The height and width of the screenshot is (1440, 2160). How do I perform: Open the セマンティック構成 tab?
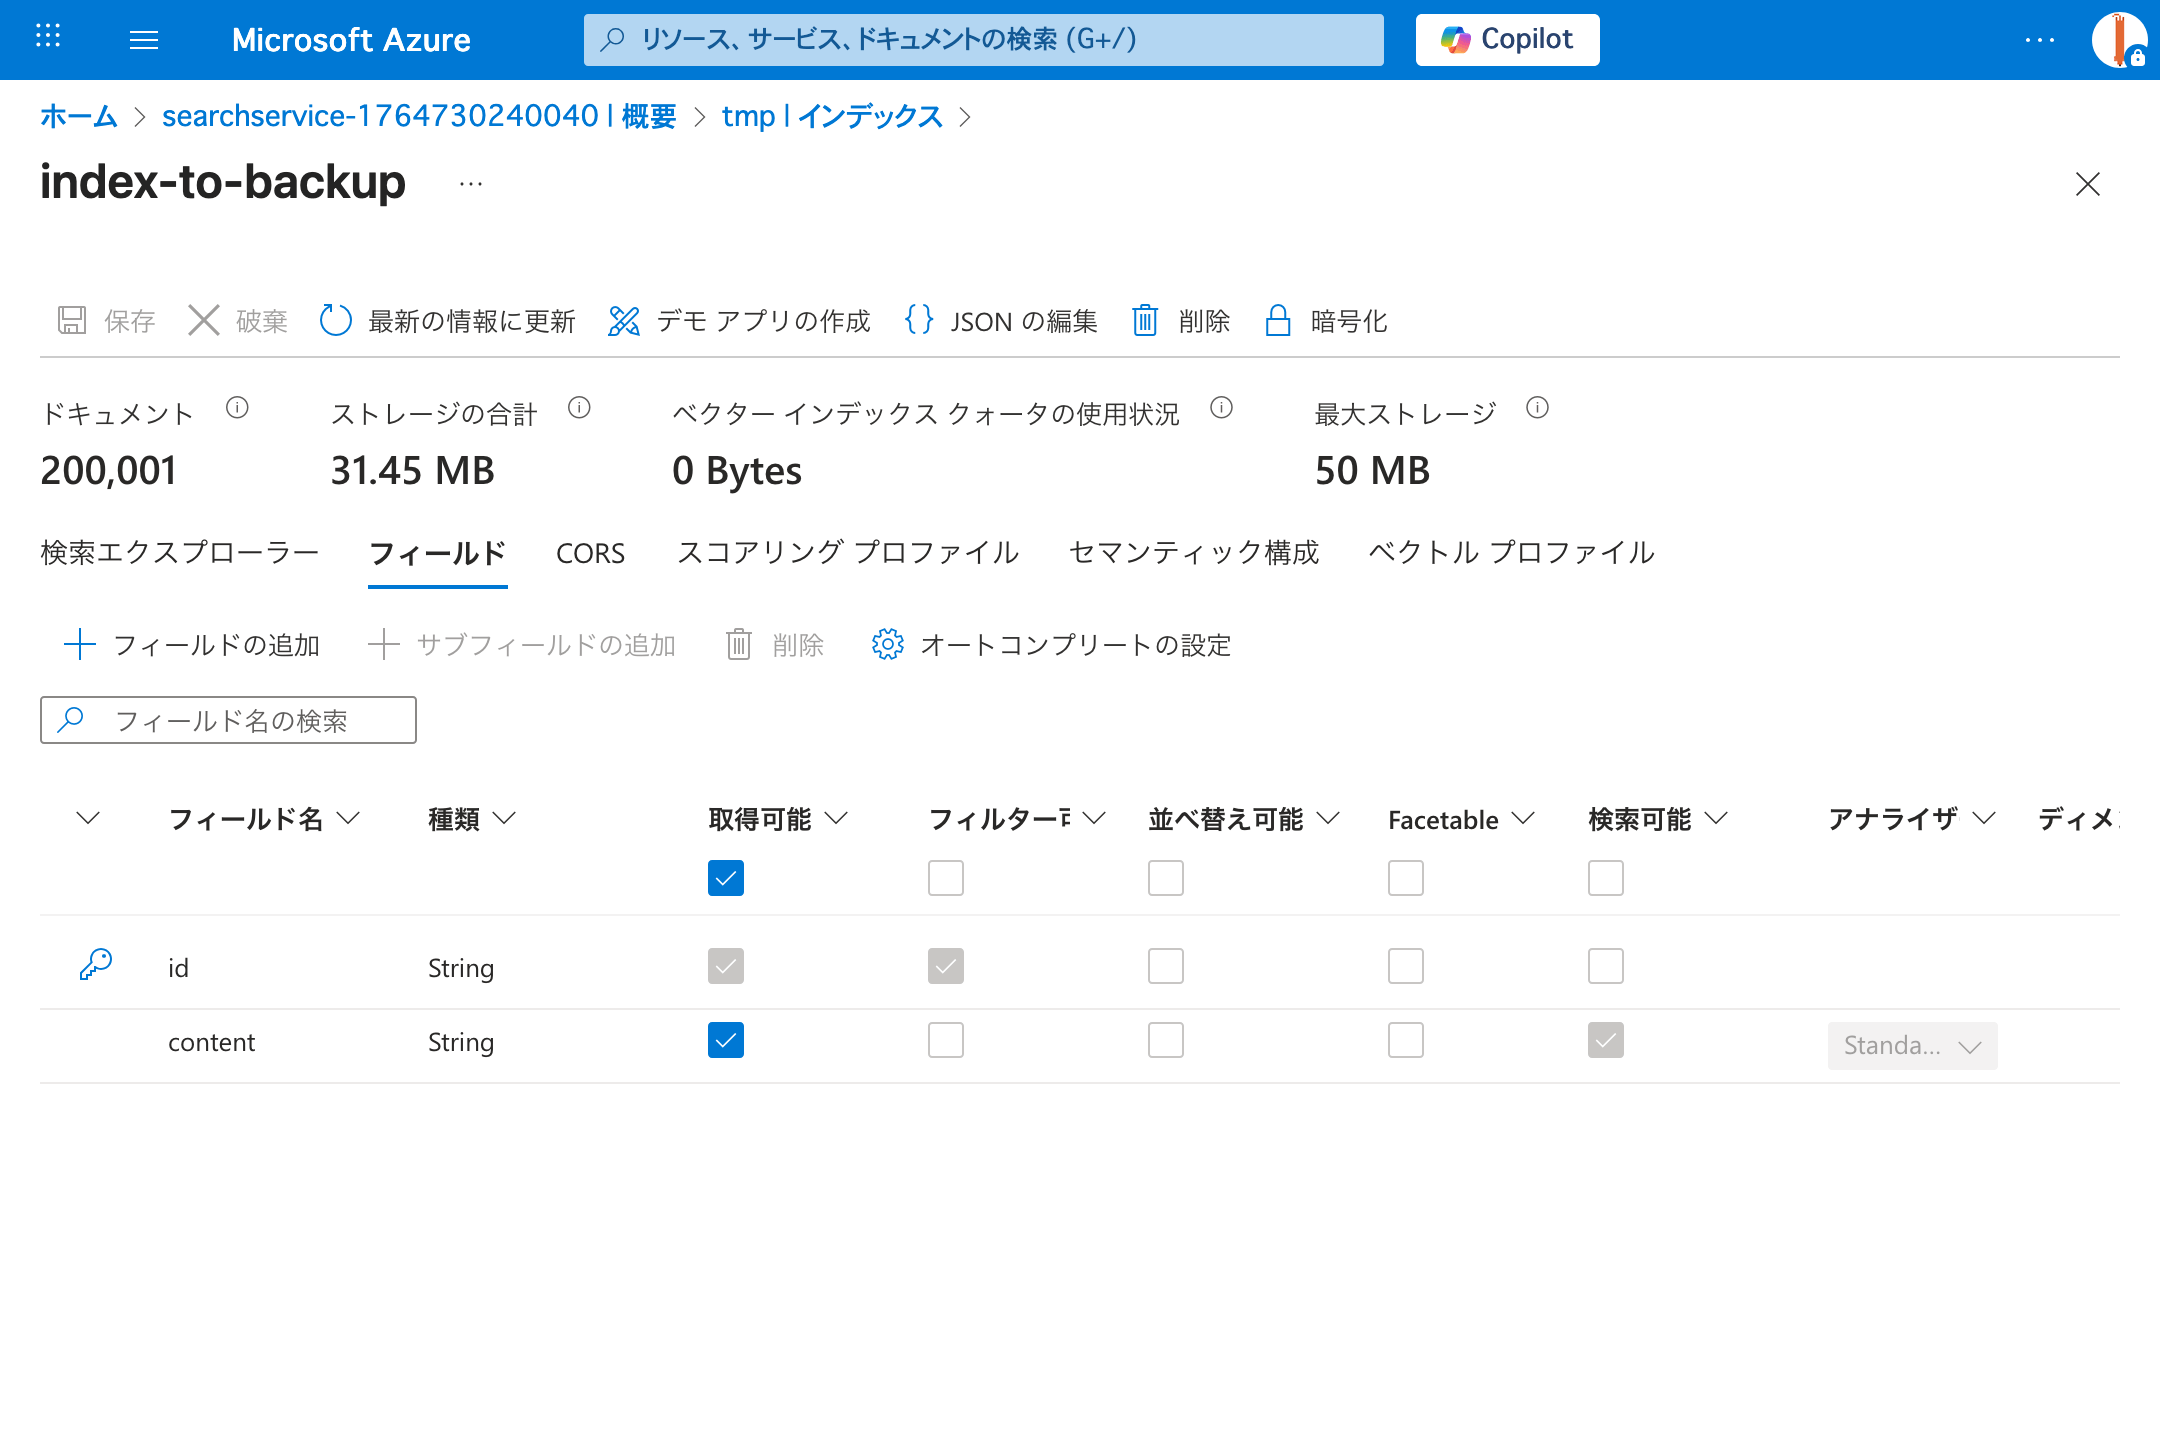(1193, 552)
